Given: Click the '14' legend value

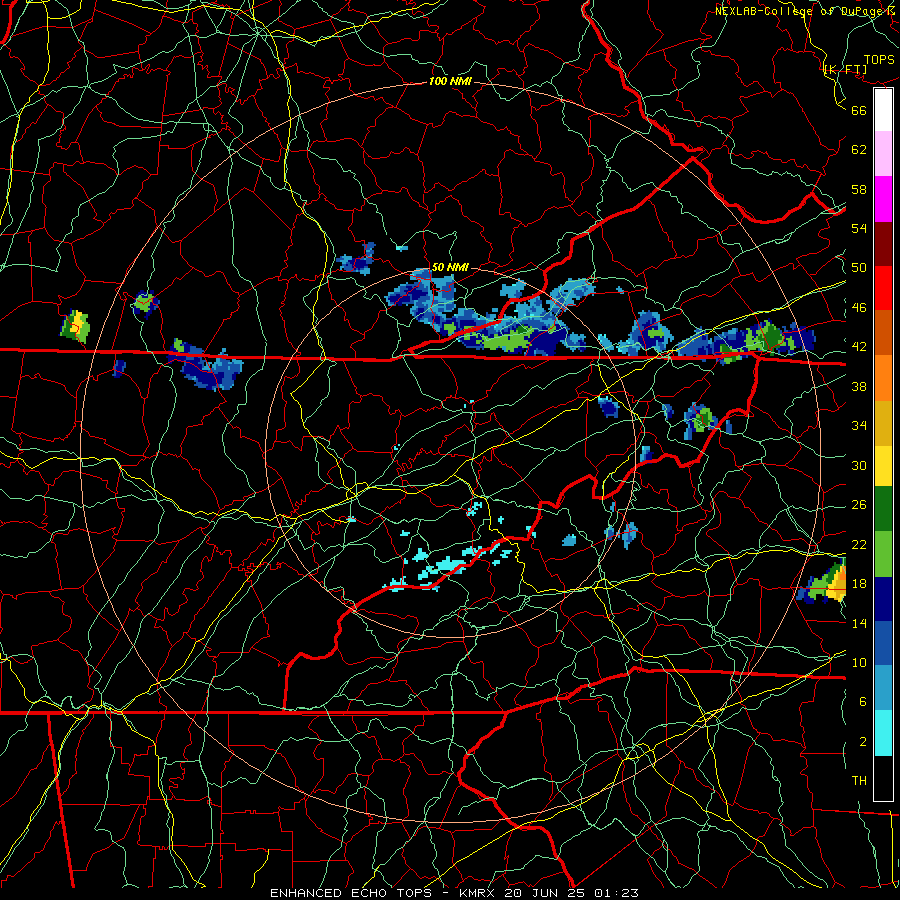Looking at the screenshot, I should [x=859, y=623].
